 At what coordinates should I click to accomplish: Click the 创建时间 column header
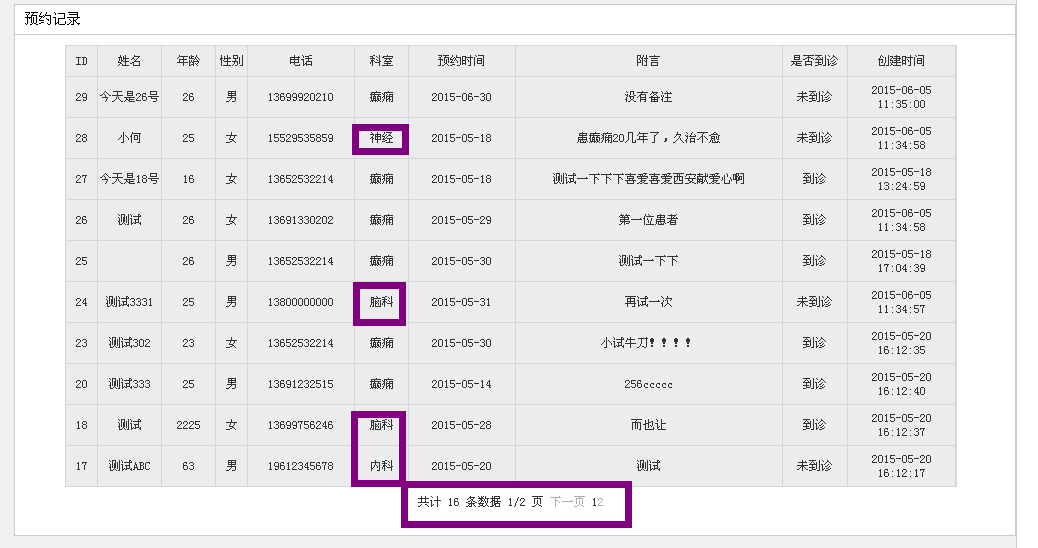[900, 61]
